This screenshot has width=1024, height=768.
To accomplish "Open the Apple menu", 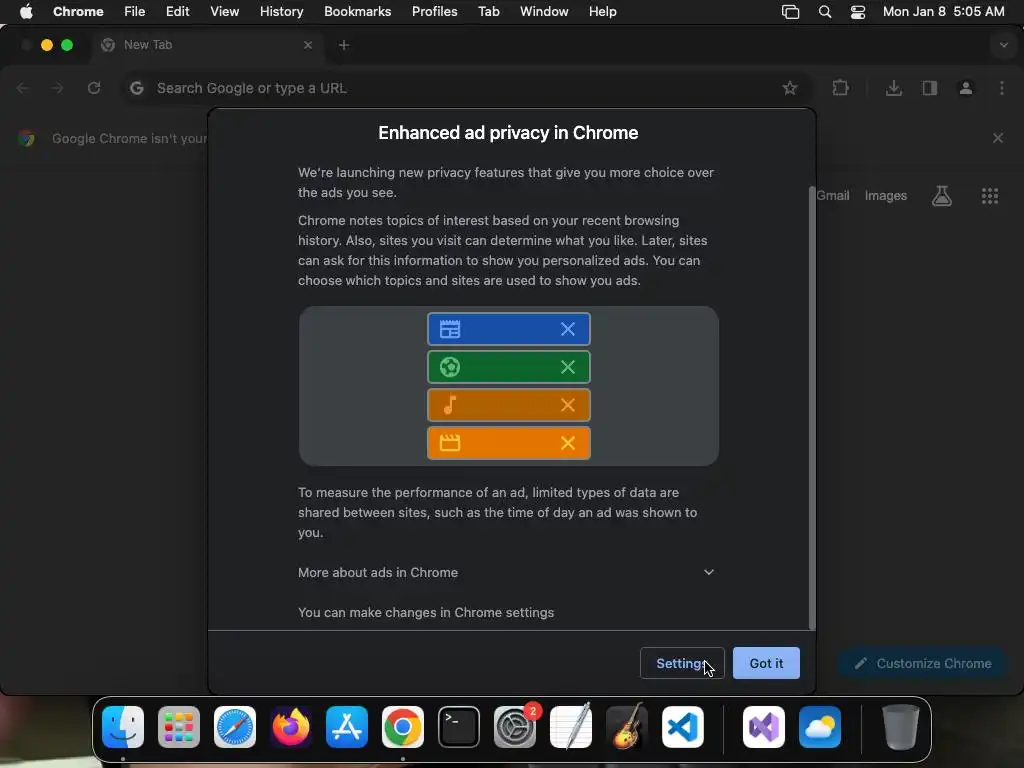I will pos(26,12).
